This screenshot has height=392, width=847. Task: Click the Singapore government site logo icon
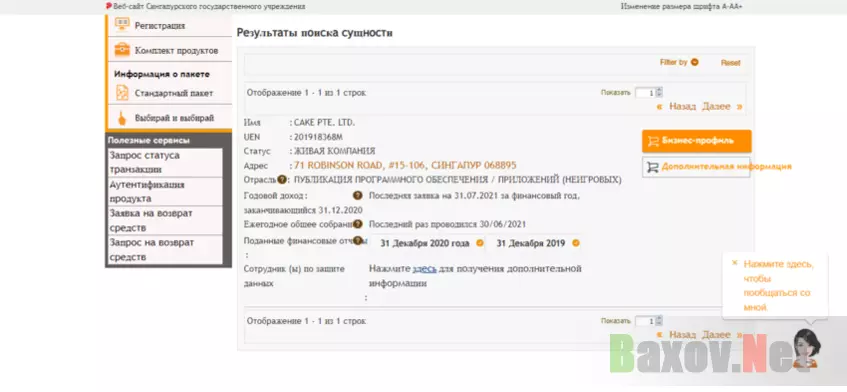point(109,6)
